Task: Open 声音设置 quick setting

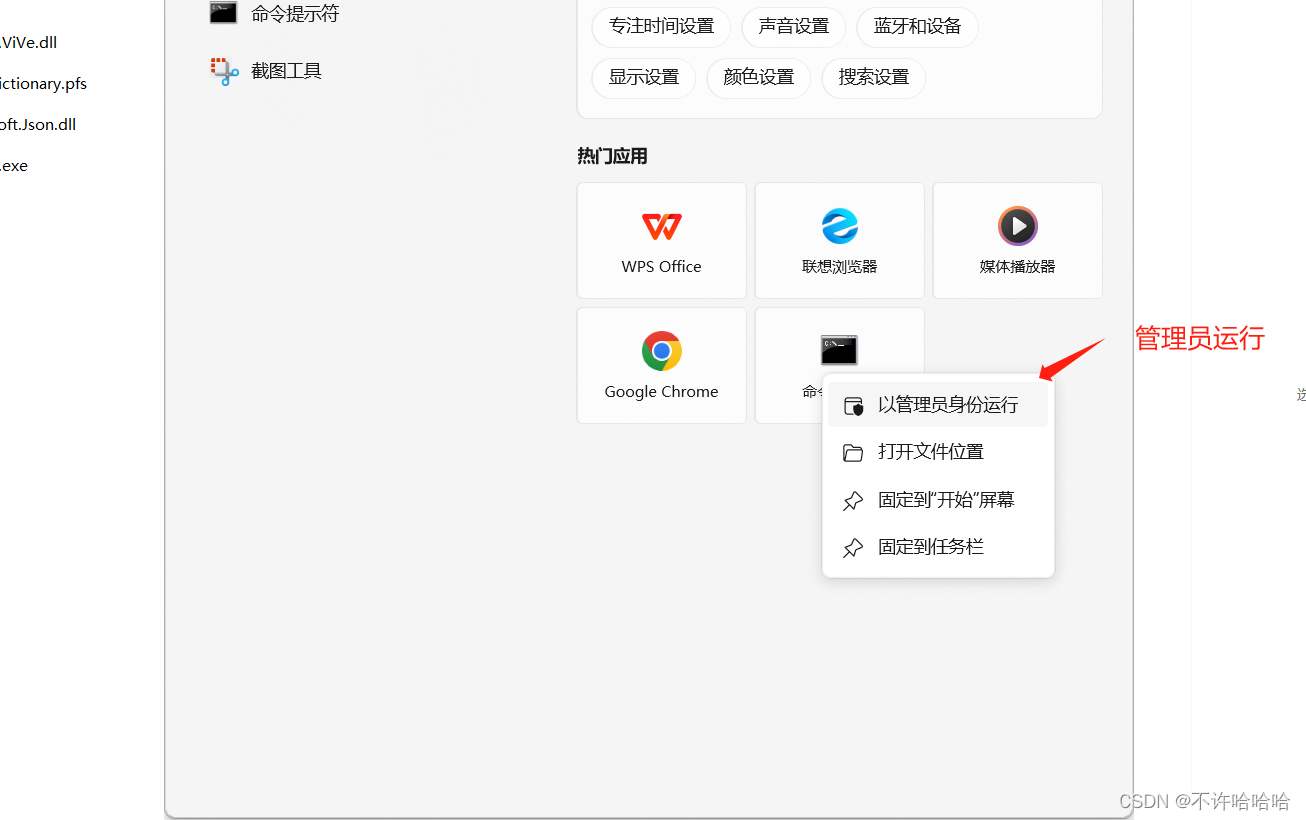Action: [x=794, y=27]
